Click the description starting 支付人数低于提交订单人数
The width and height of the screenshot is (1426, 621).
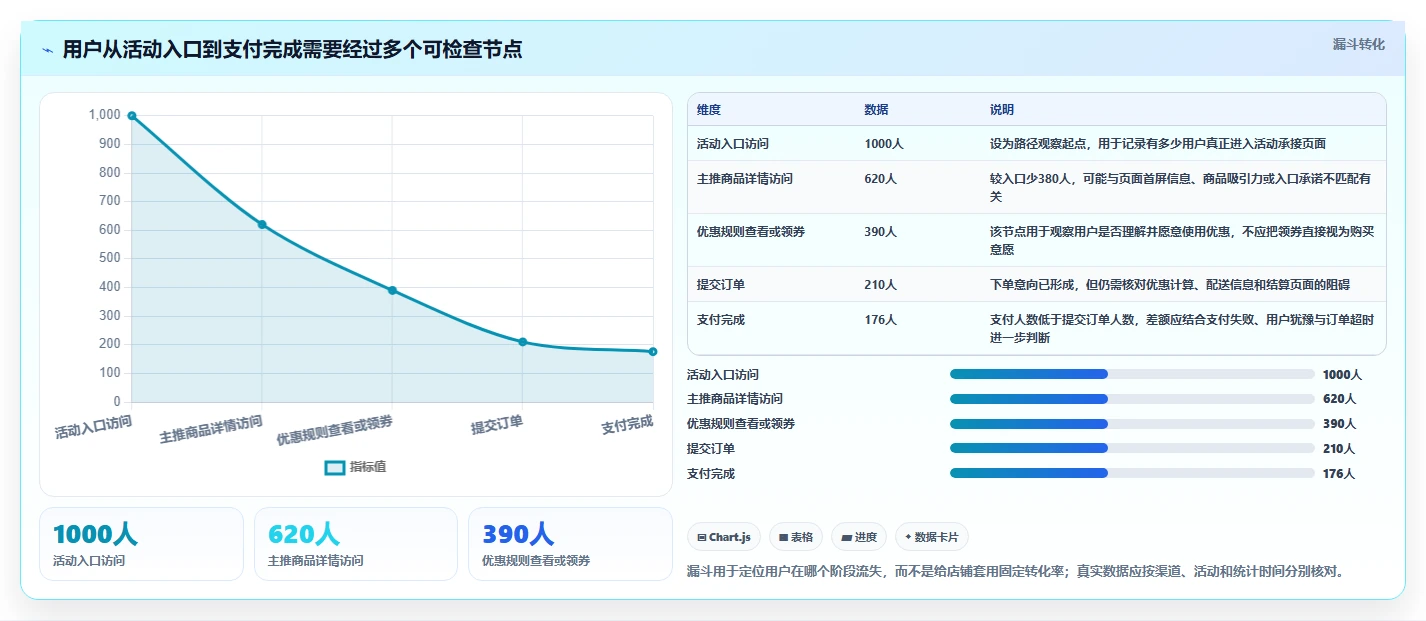click(x=1182, y=329)
